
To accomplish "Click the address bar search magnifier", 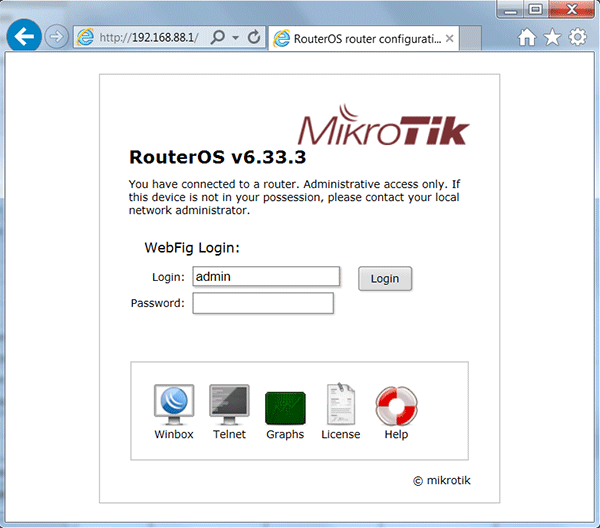I will point(218,37).
